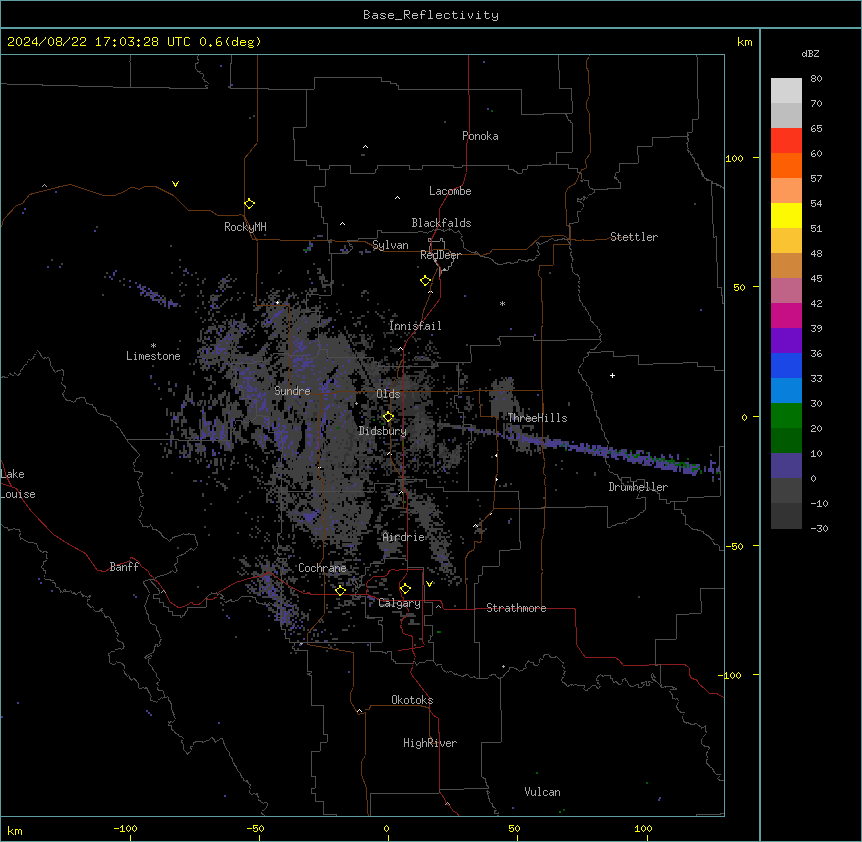Pick the light gray swatch above 70 dBZ
Image resolution: width=862 pixels, height=842 pixels.
click(x=786, y=91)
